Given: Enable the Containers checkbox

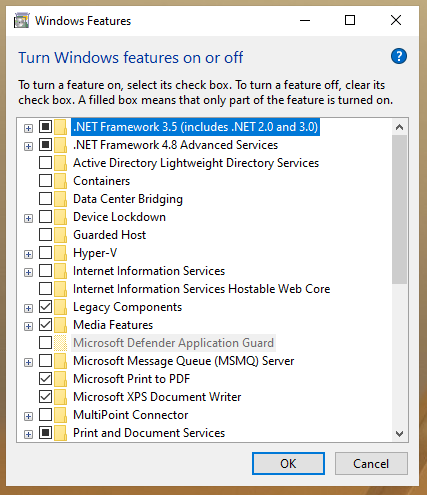Looking at the screenshot, I should click(x=45, y=181).
